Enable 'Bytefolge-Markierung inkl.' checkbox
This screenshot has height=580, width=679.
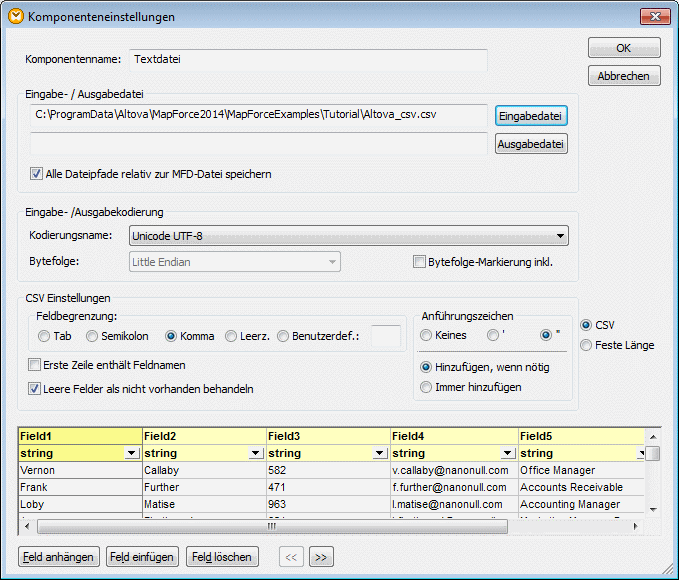pos(420,262)
